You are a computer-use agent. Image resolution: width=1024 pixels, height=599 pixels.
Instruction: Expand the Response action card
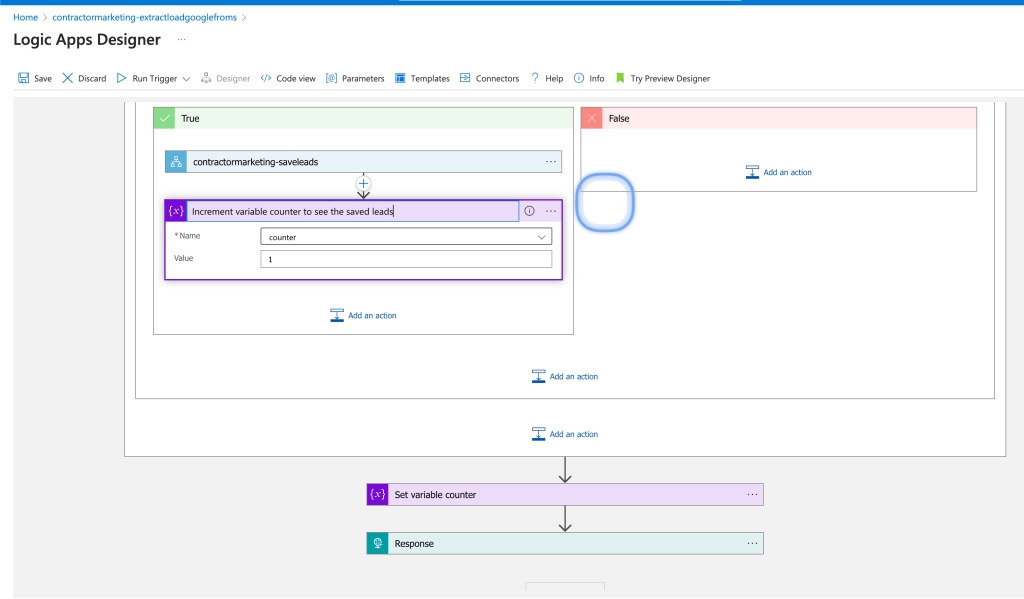click(565, 543)
